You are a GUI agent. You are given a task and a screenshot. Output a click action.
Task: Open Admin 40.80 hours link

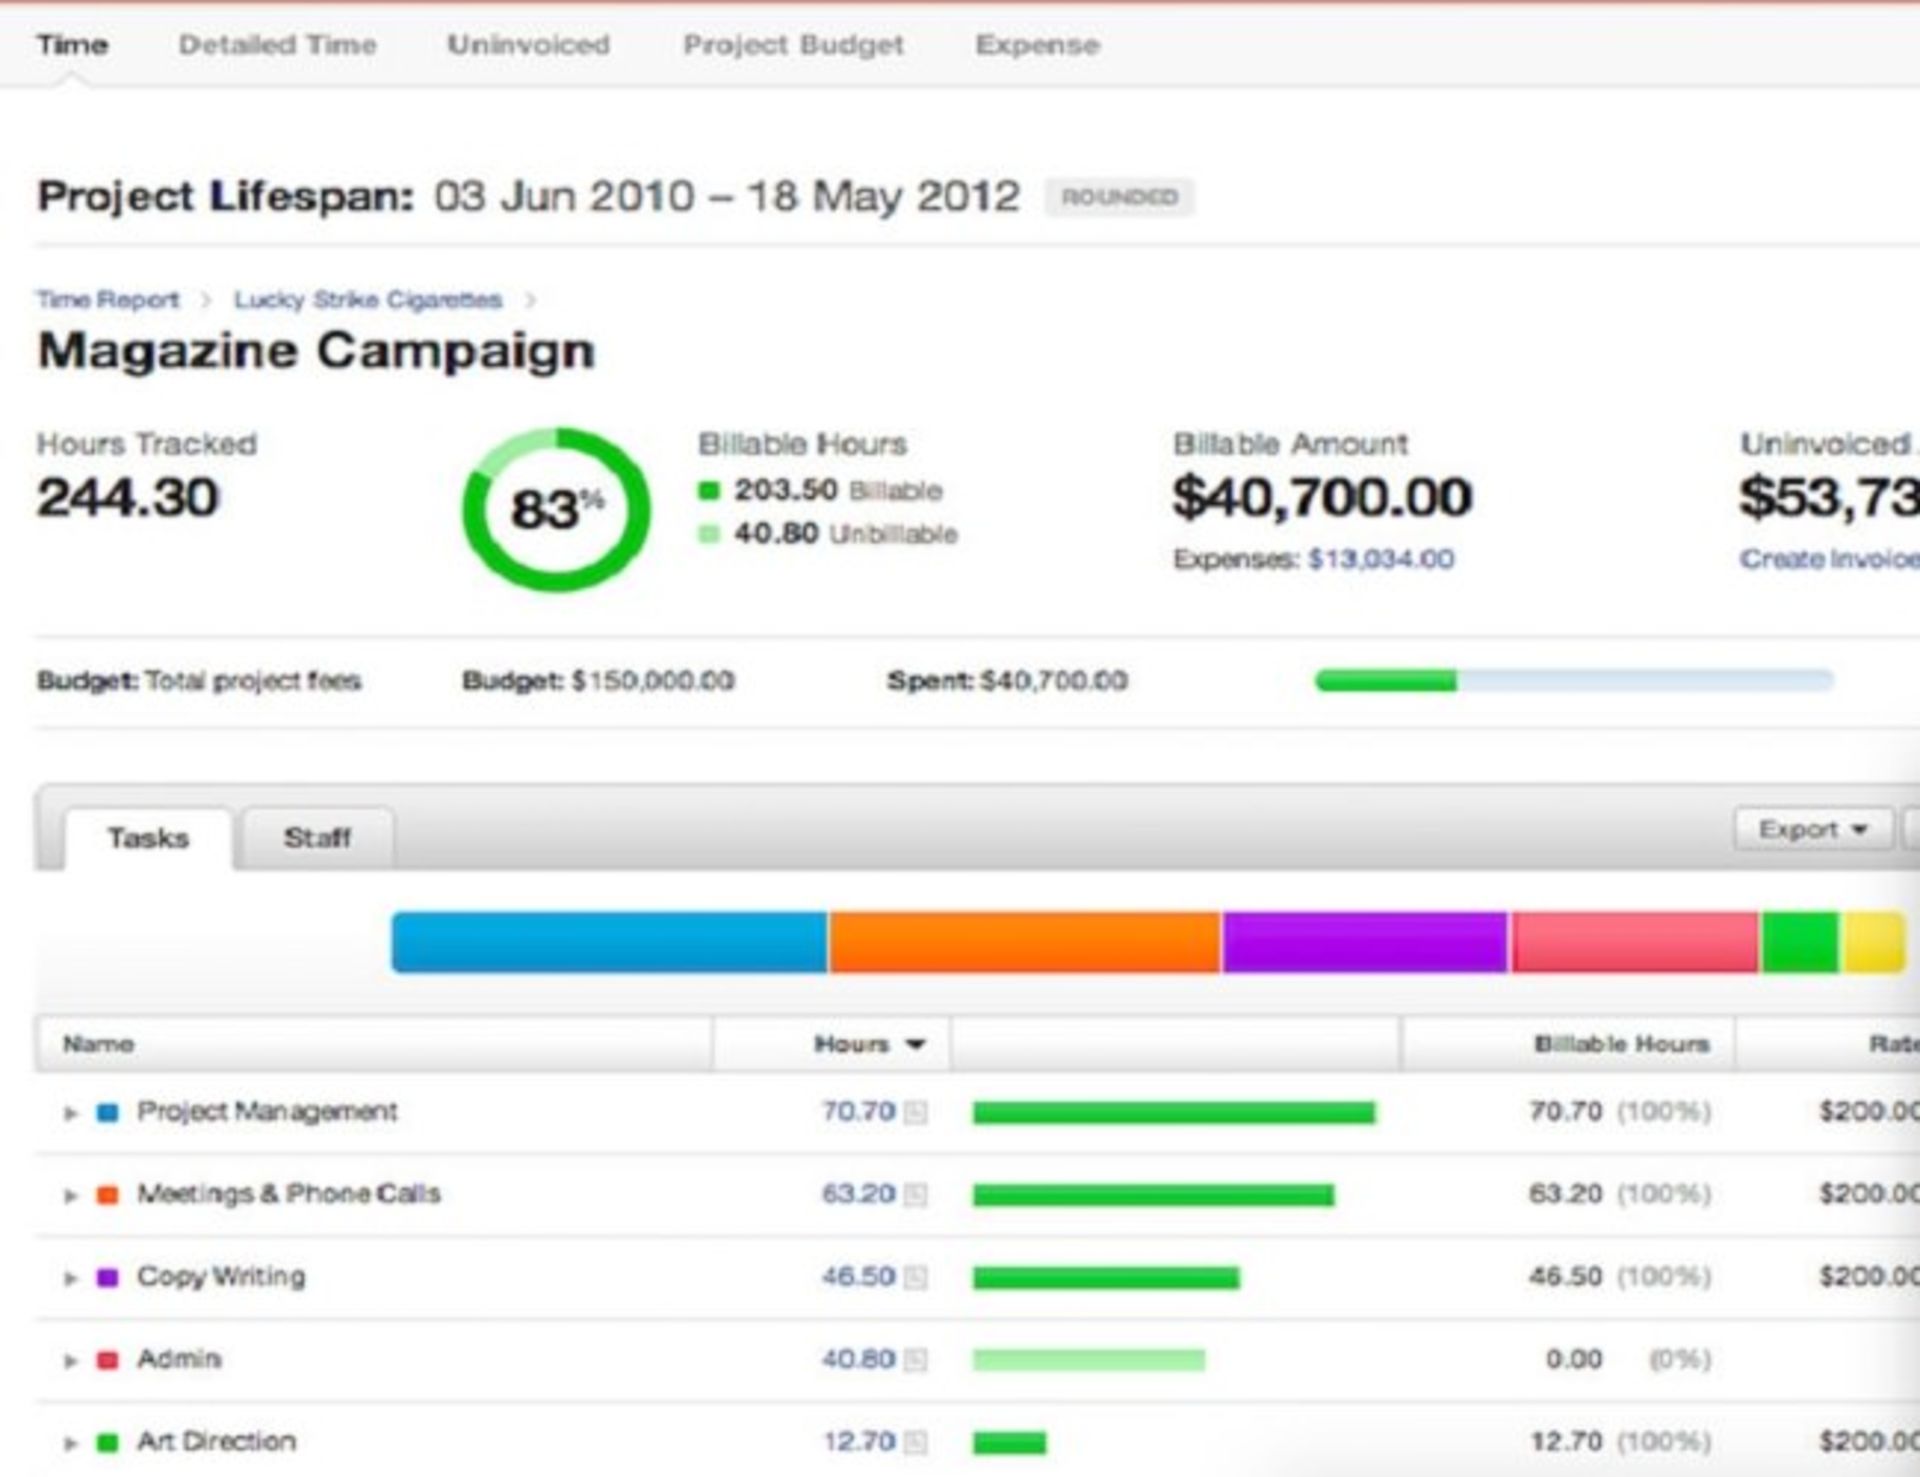[x=858, y=1360]
